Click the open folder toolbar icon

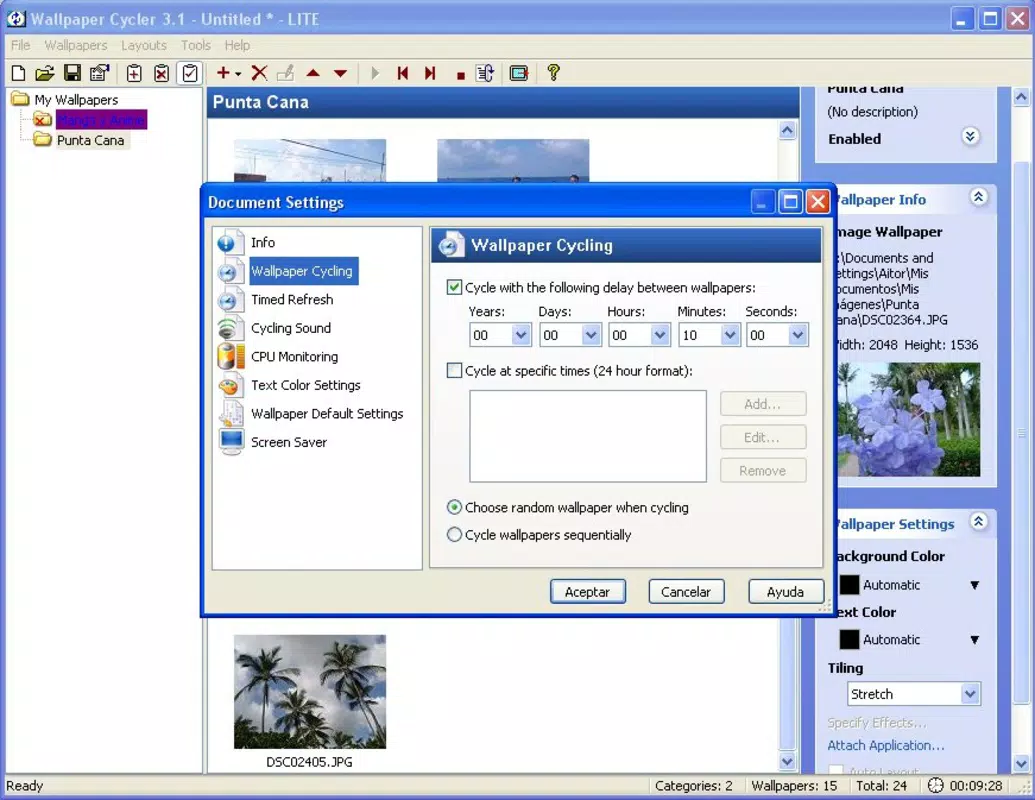tap(45, 73)
